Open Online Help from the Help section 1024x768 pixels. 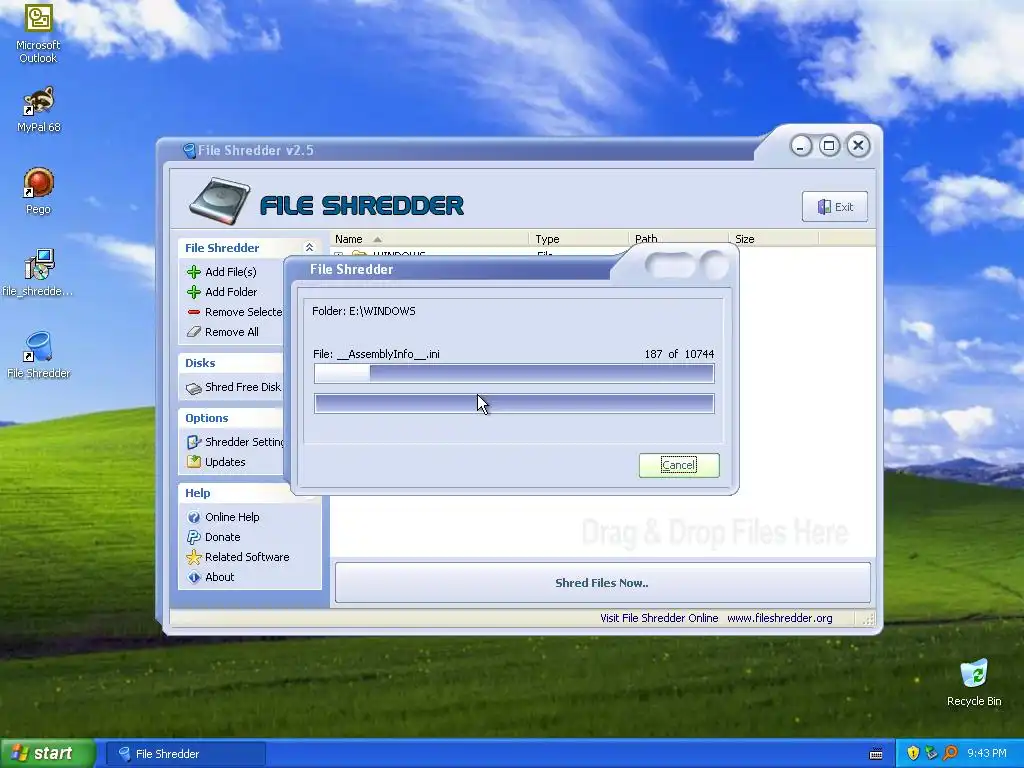coord(232,517)
